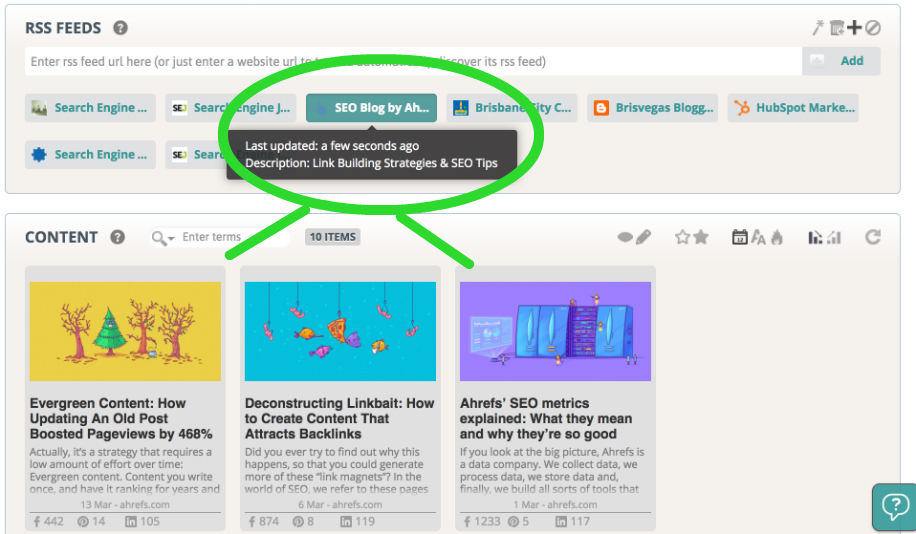Open the Ahrefs' SEO metrics article thumbnail
Screen dimensions: 916x534
(x=555, y=331)
